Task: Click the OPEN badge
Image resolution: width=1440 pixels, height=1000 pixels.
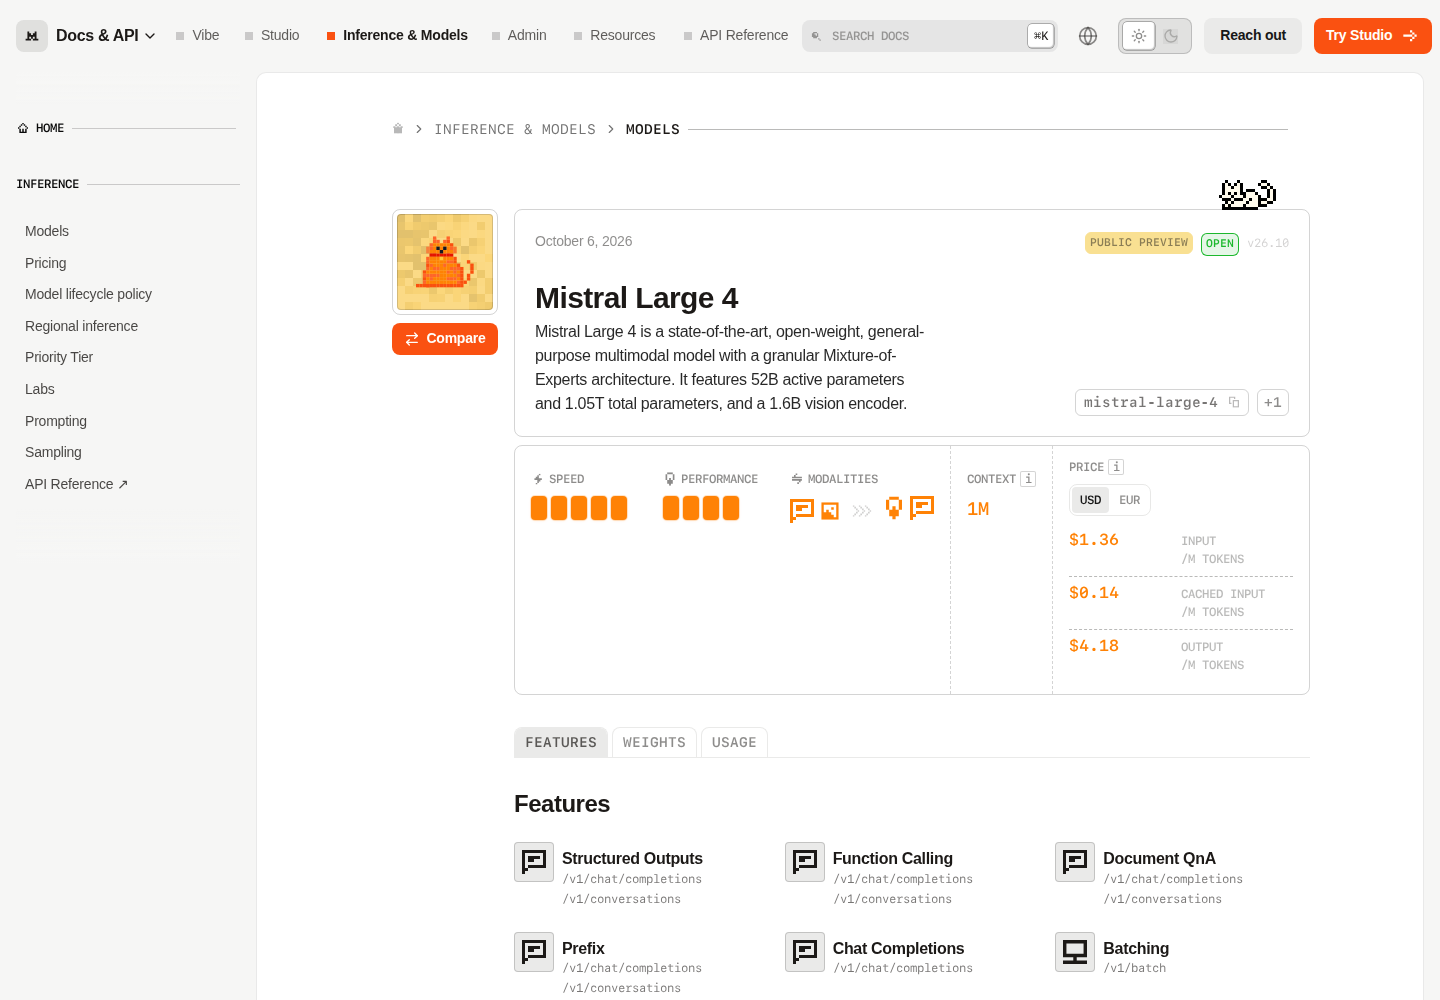Action: [1220, 244]
